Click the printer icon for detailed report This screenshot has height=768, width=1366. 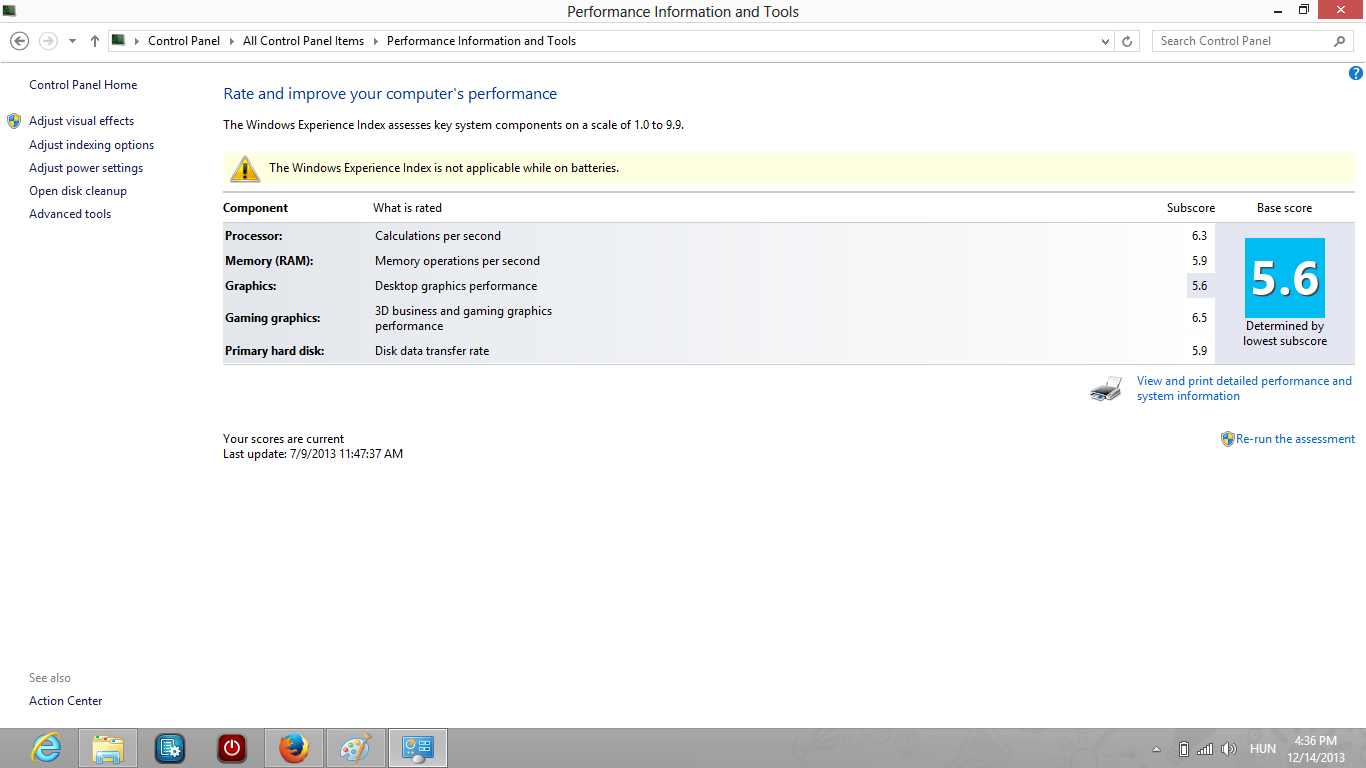[x=1106, y=389]
